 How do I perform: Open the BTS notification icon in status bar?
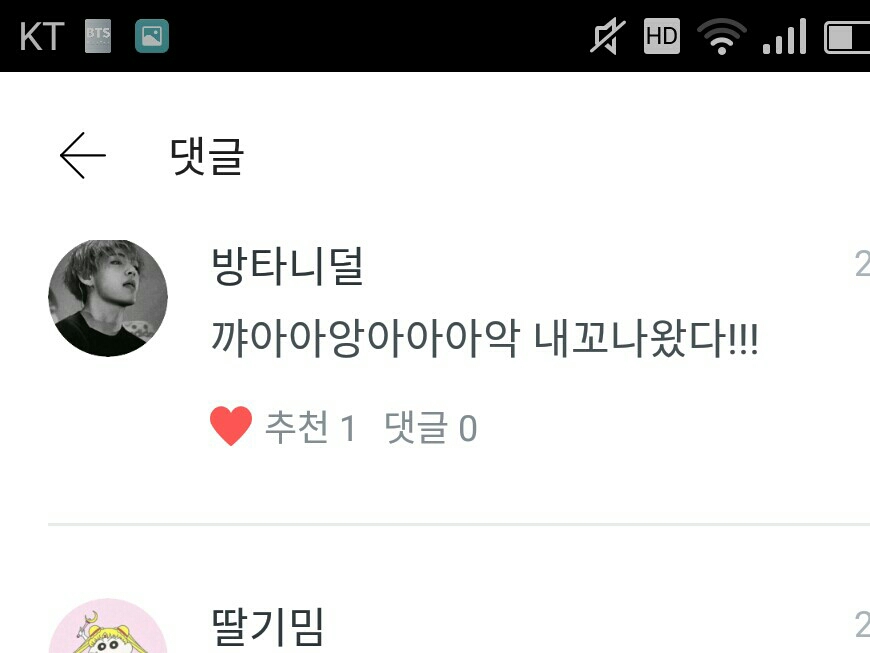pyautogui.click(x=98, y=36)
